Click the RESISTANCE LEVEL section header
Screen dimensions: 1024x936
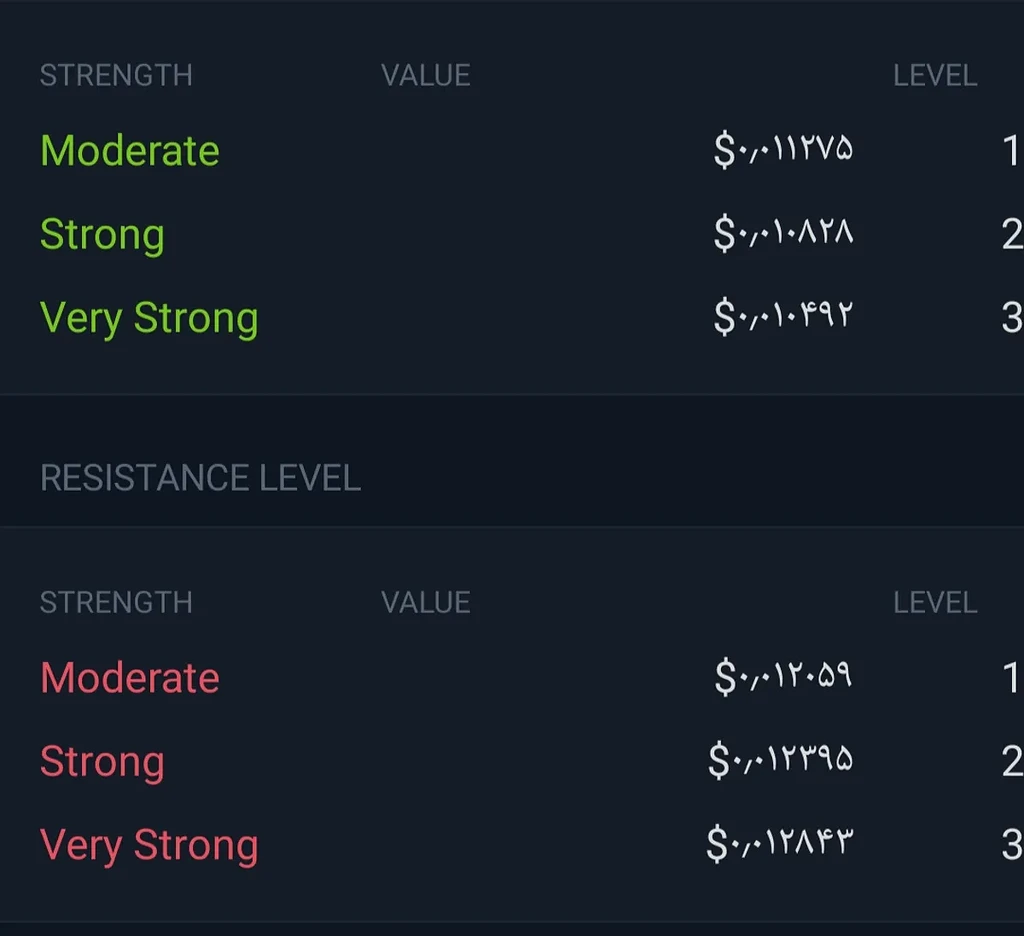tap(200, 478)
